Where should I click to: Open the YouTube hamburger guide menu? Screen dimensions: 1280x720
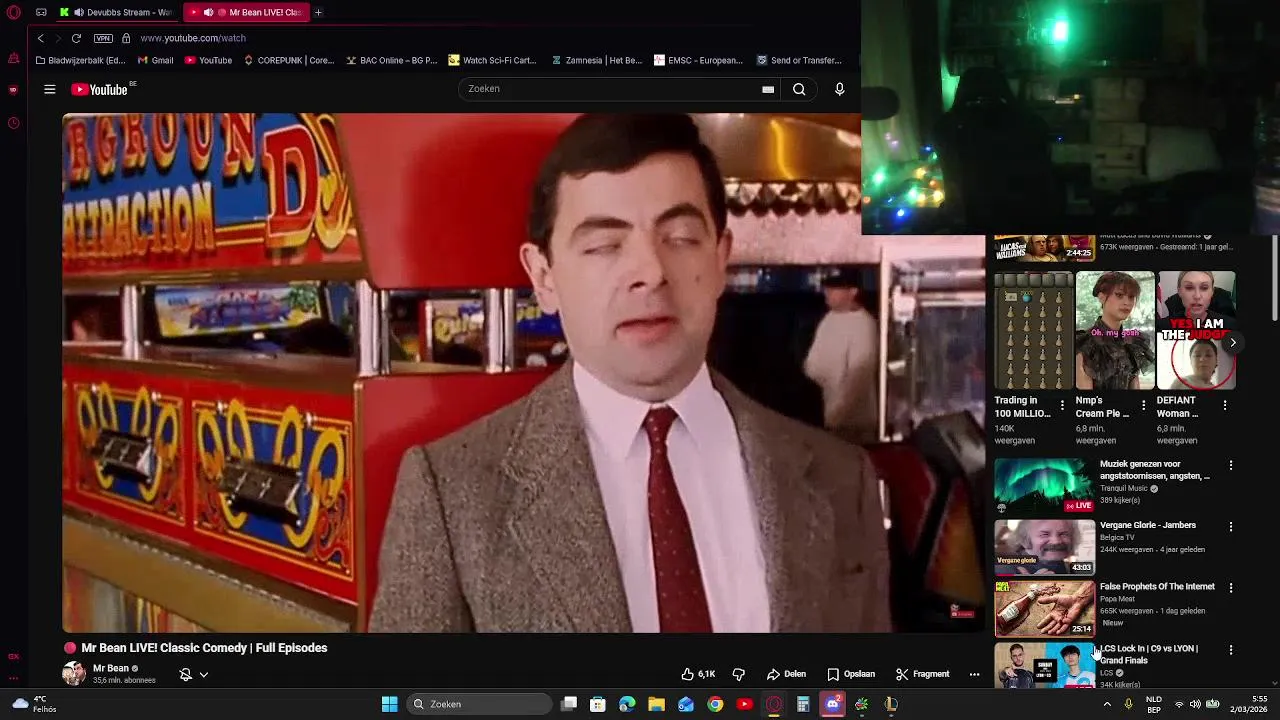click(x=49, y=89)
